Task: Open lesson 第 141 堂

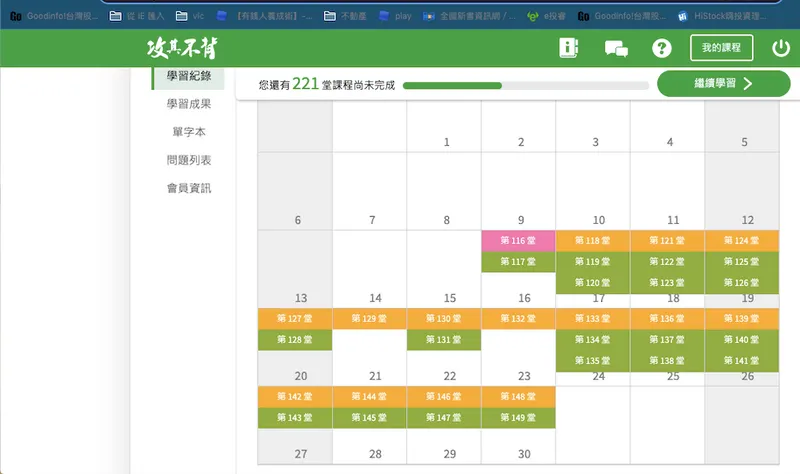Action: tap(741, 361)
